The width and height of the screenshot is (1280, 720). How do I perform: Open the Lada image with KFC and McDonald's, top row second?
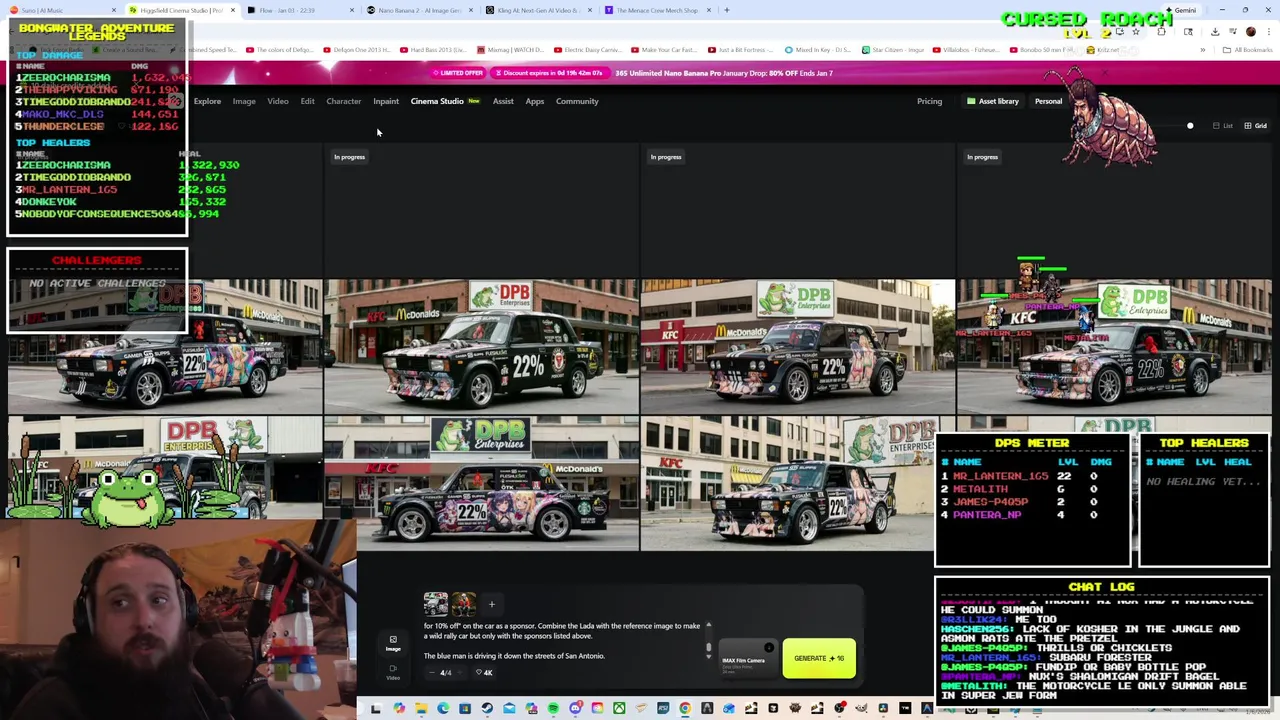[481, 347]
